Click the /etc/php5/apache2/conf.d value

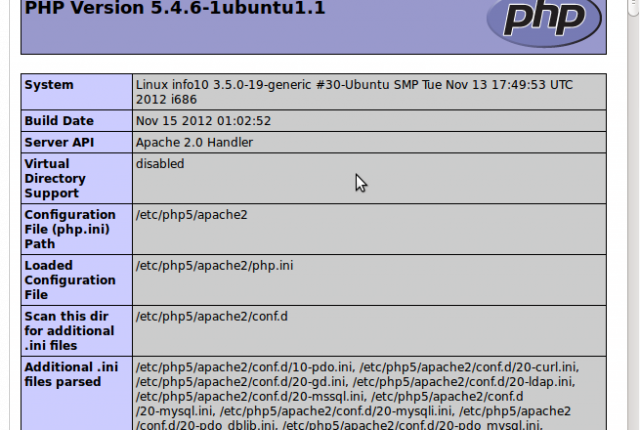tap(211, 317)
